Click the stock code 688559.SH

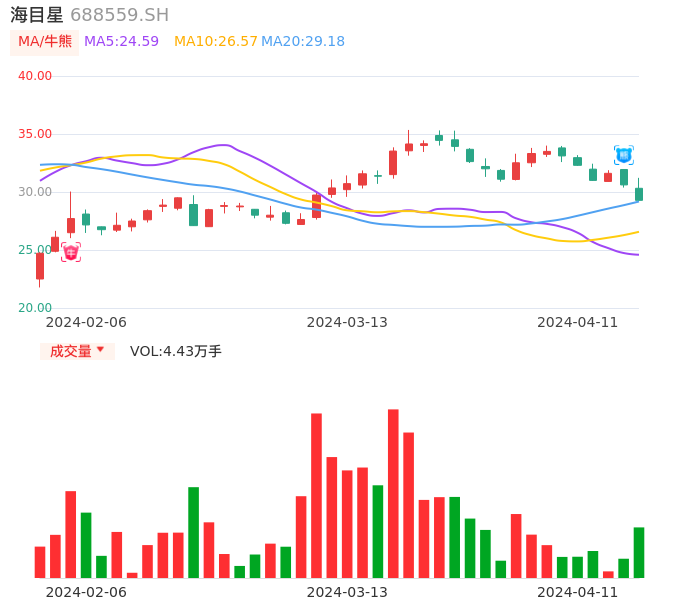(119, 15)
